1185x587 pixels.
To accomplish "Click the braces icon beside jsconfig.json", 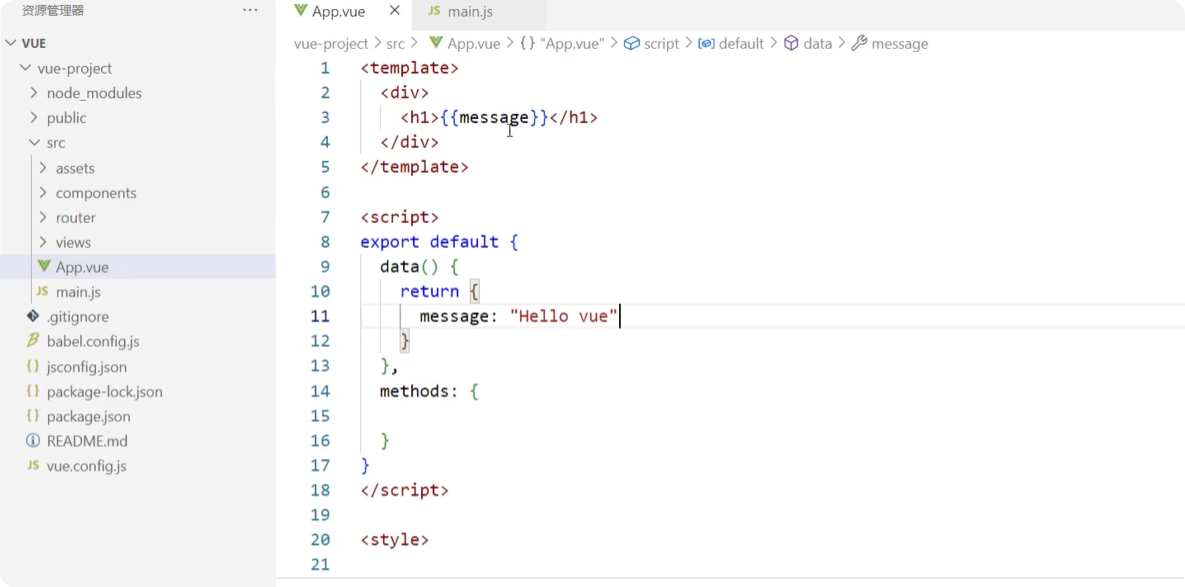I will pos(32,366).
